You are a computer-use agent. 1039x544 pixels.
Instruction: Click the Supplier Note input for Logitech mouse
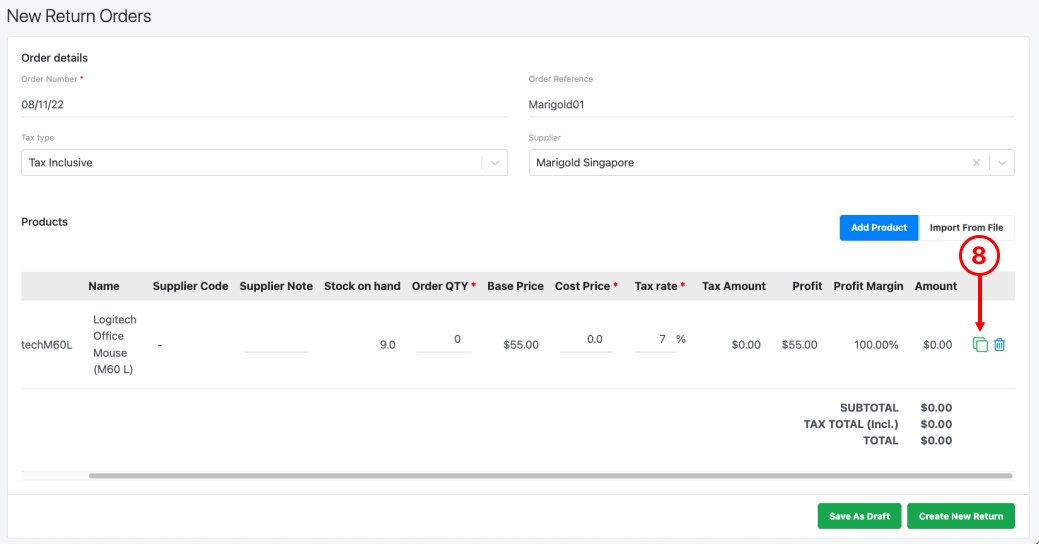276,341
